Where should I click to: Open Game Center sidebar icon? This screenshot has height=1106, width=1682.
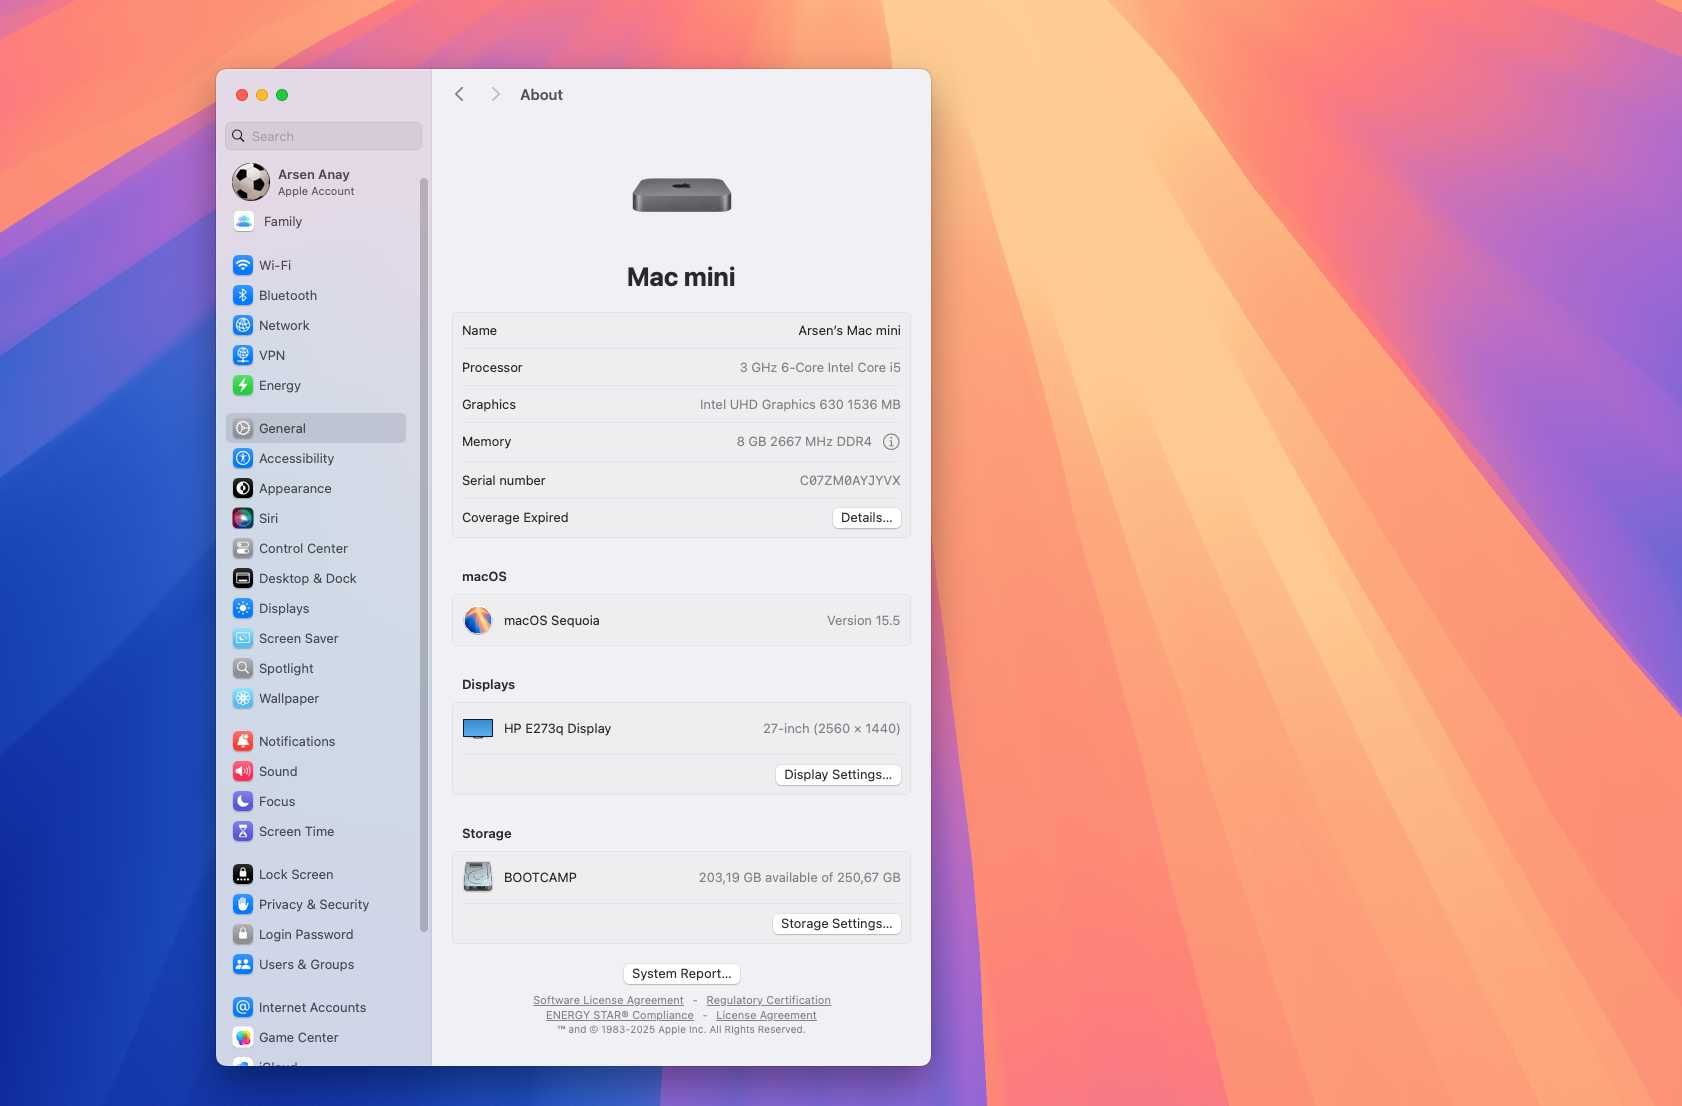pyautogui.click(x=243, y=1037)
